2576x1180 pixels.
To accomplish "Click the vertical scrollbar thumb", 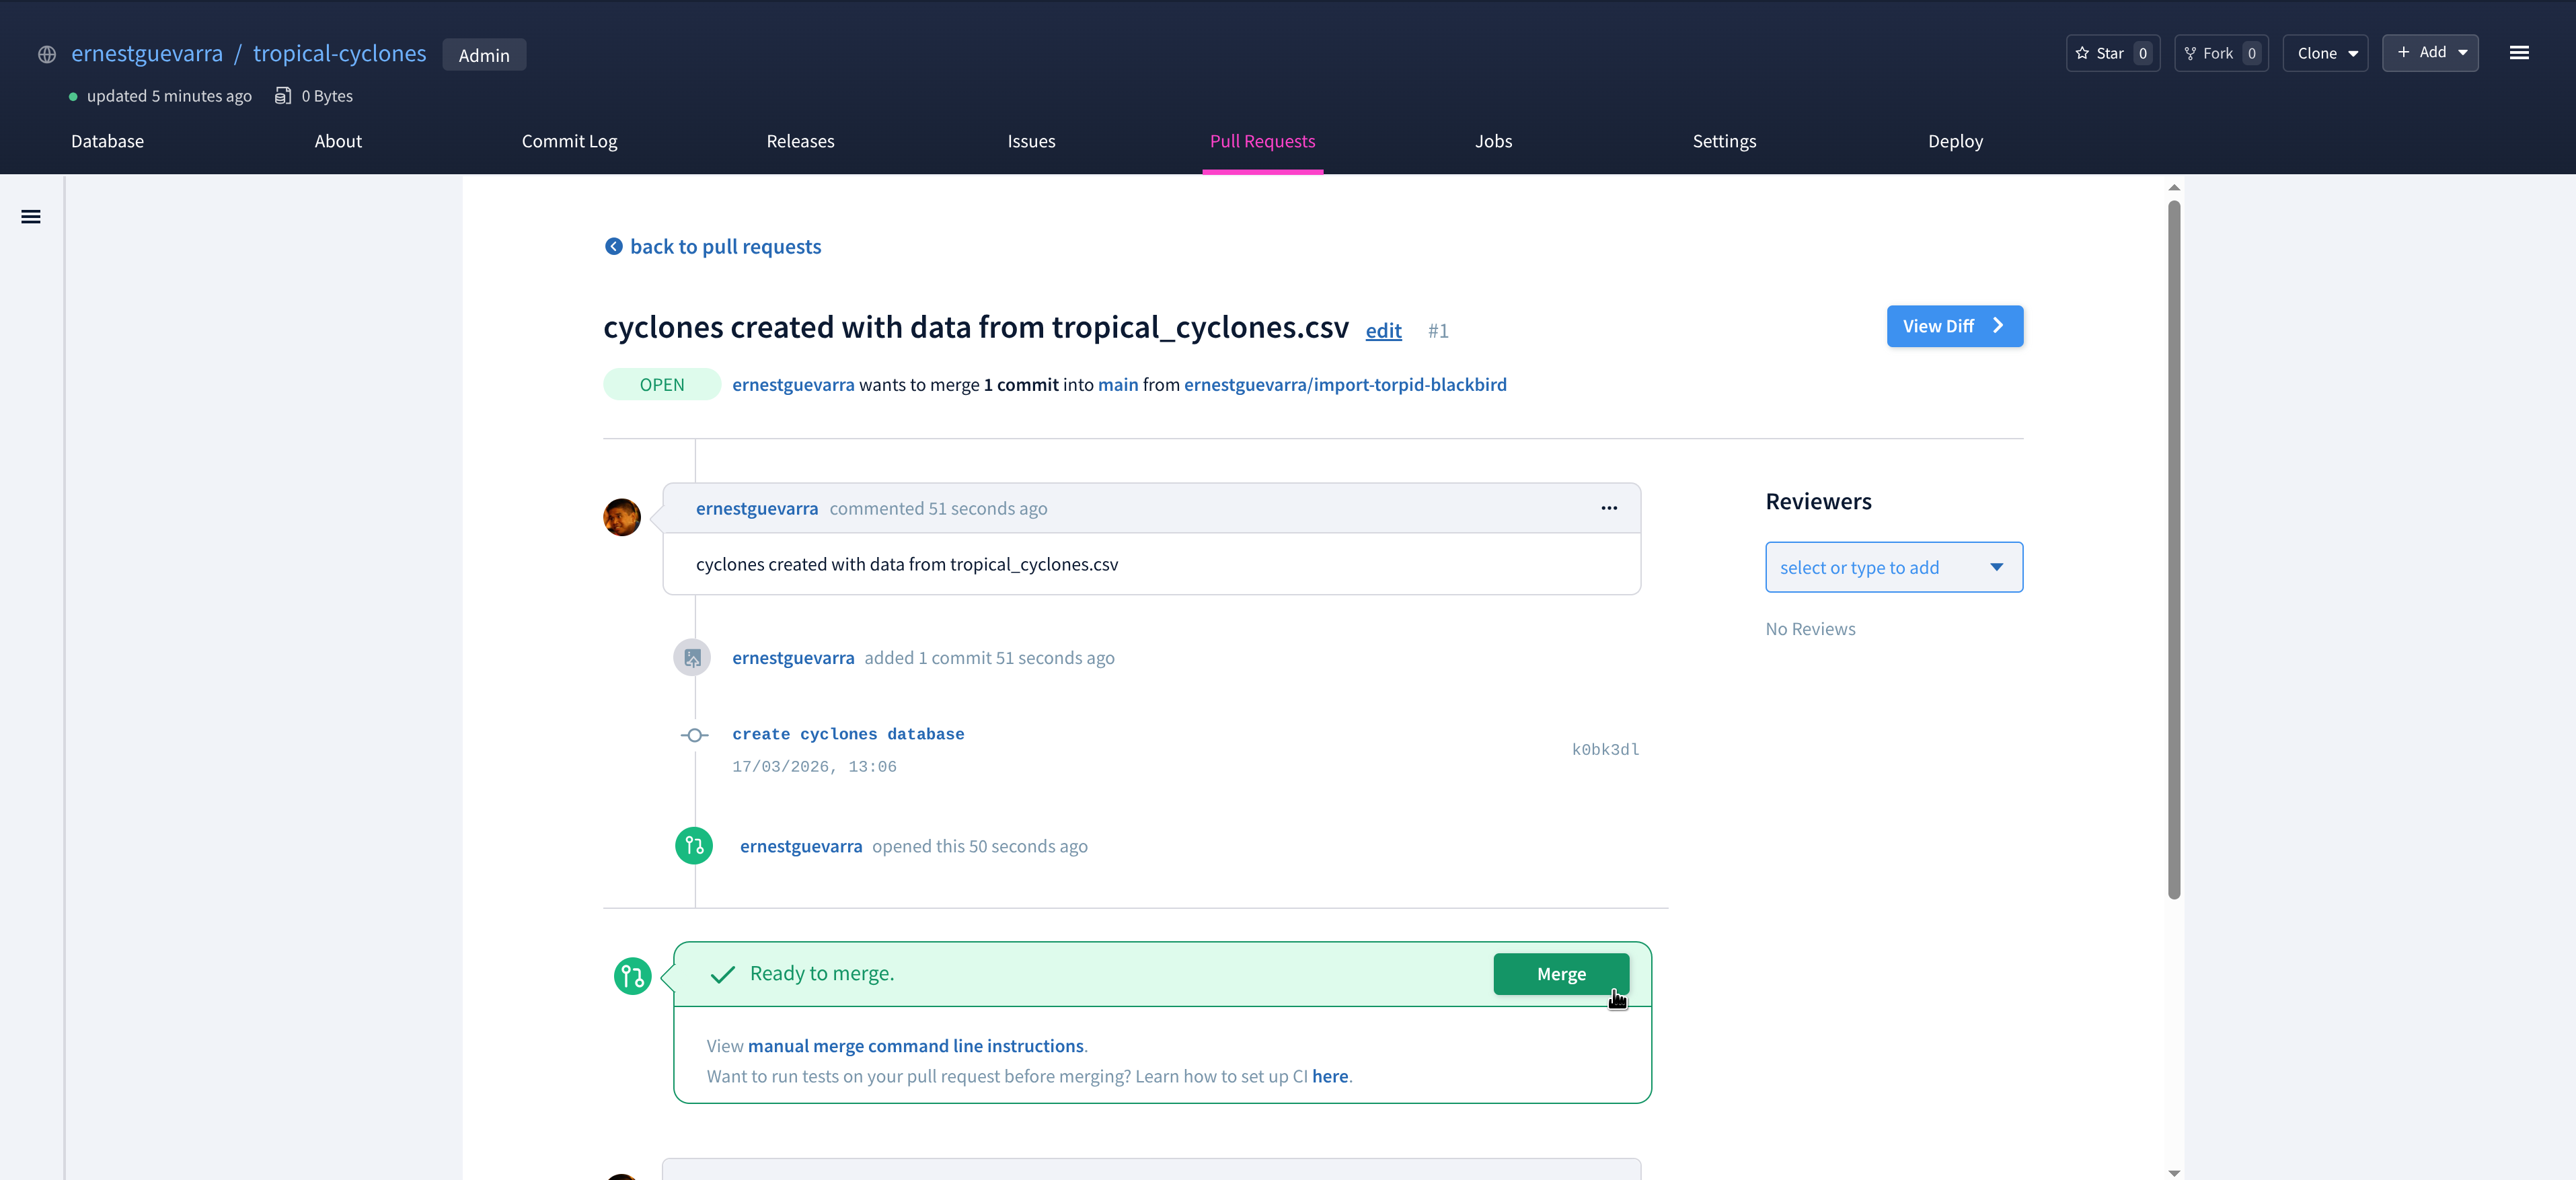I will click(2173, 550).
